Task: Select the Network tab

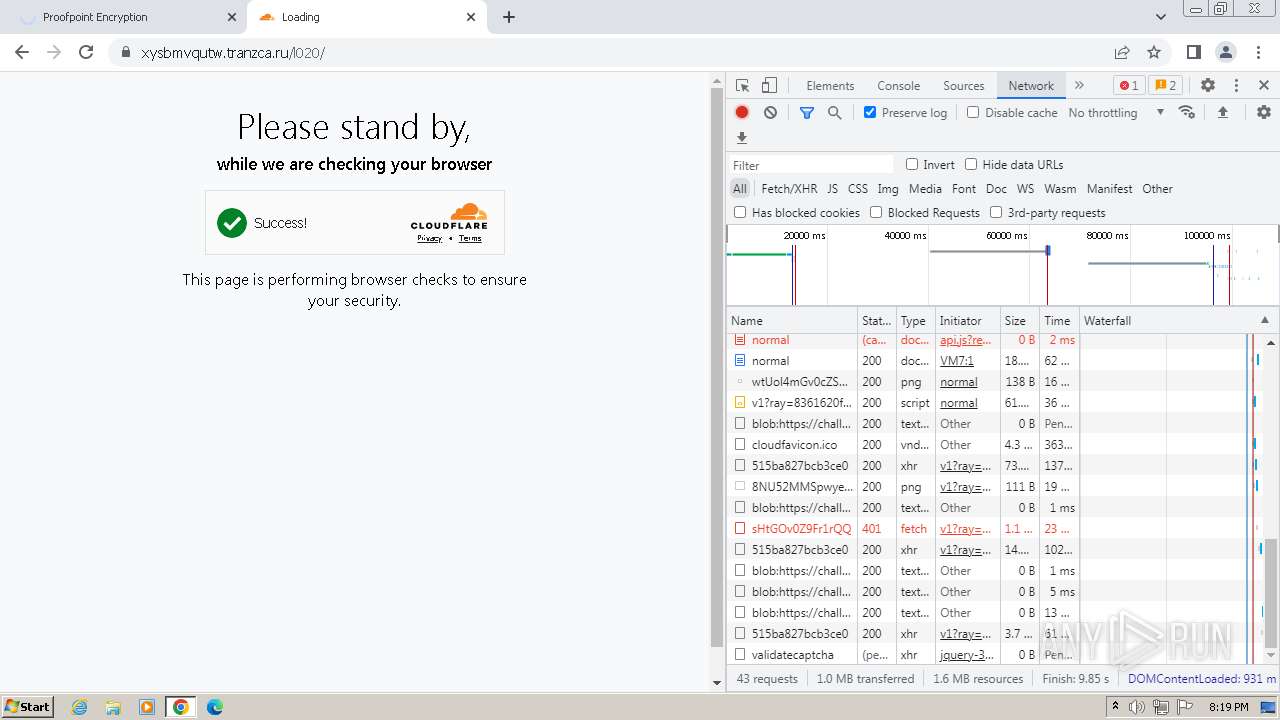Action: (1031, 86)
